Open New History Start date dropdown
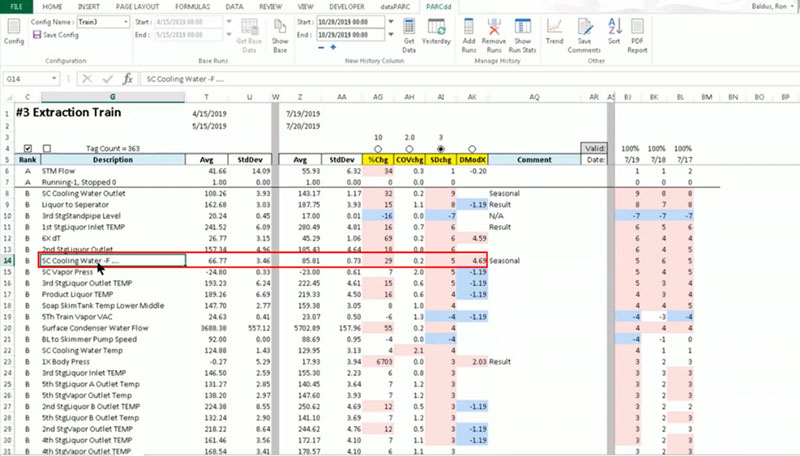 [x=390, y=22]
